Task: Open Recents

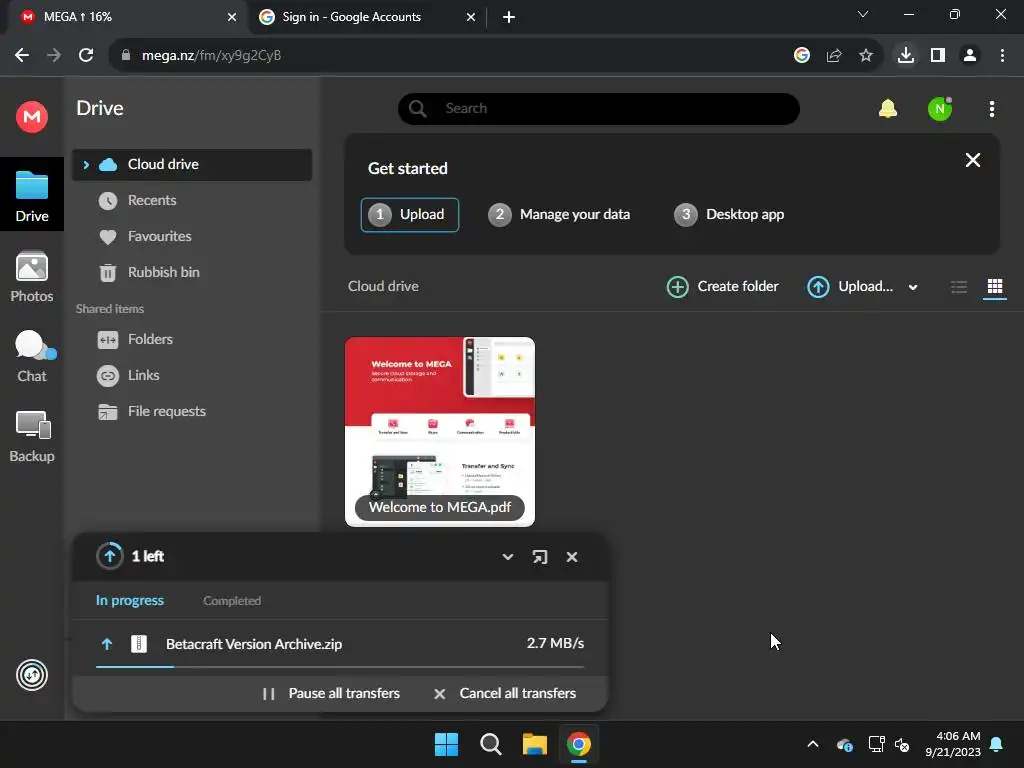Action: (152, 200)
